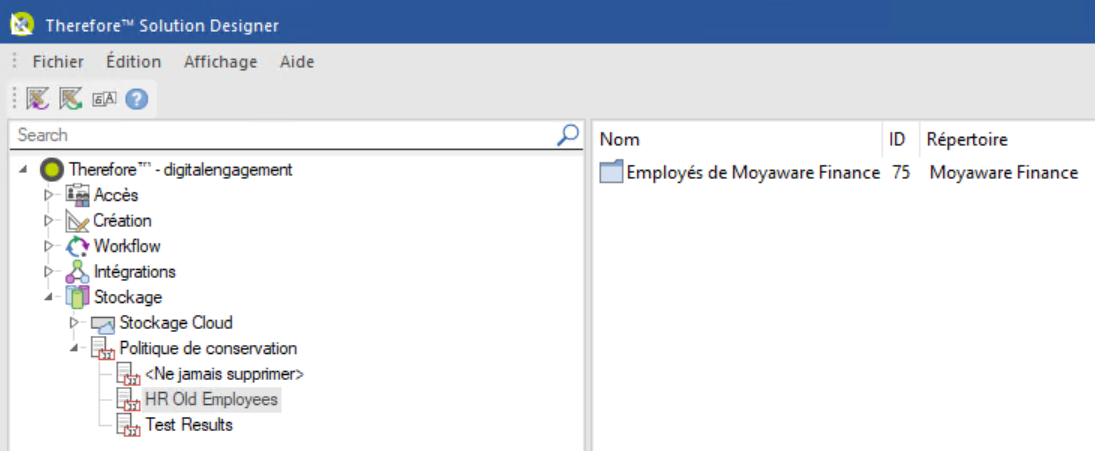1095x451 pixels.
Task: Click the toolbar drag grip handle
Action: click(15, 98)
